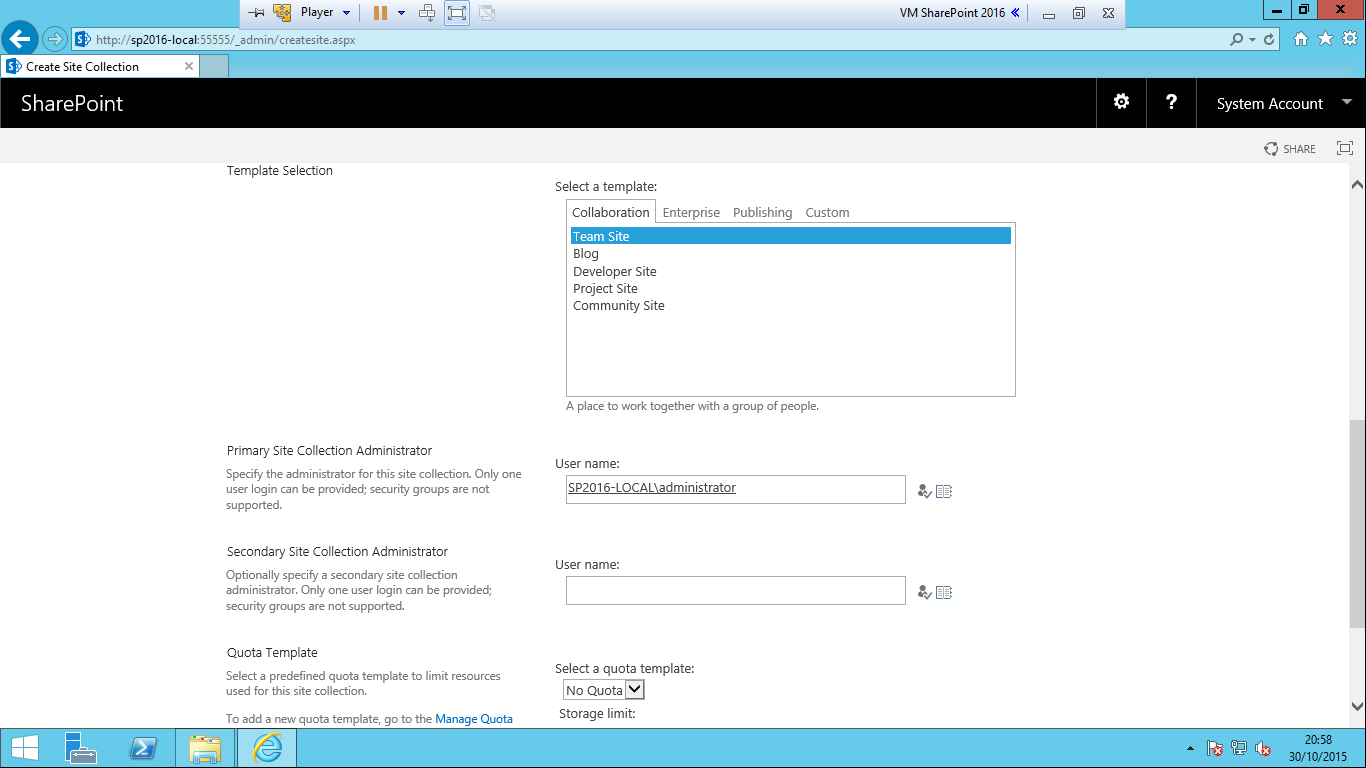Switch to the Collaboration template tab
Screen dimensions: 1366x768
point(610,212)
